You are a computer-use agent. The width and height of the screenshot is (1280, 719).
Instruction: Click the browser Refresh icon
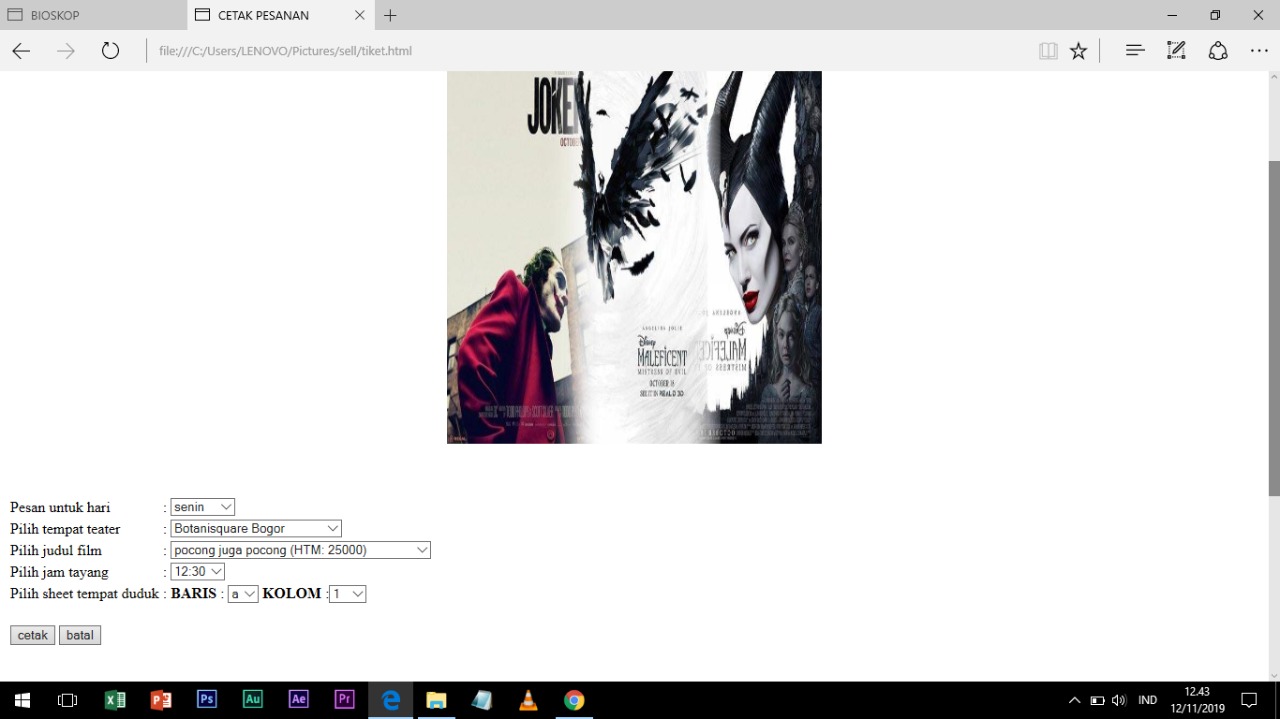[x=110, y=51]
